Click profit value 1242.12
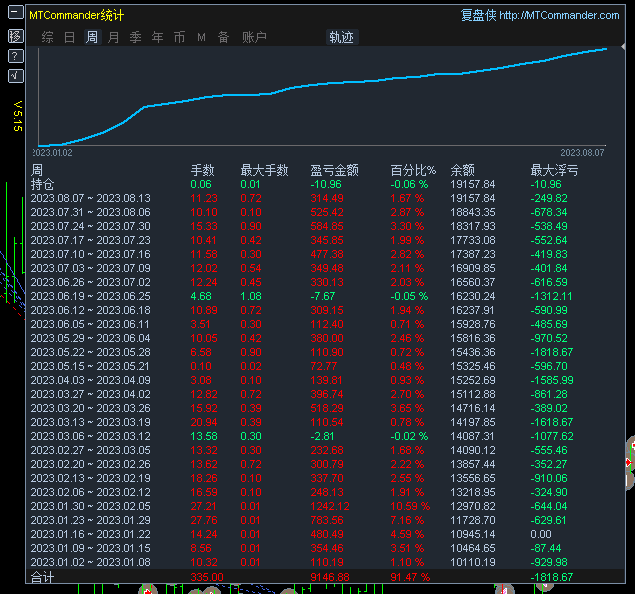635x594 pixels. [x=330, y=506]
